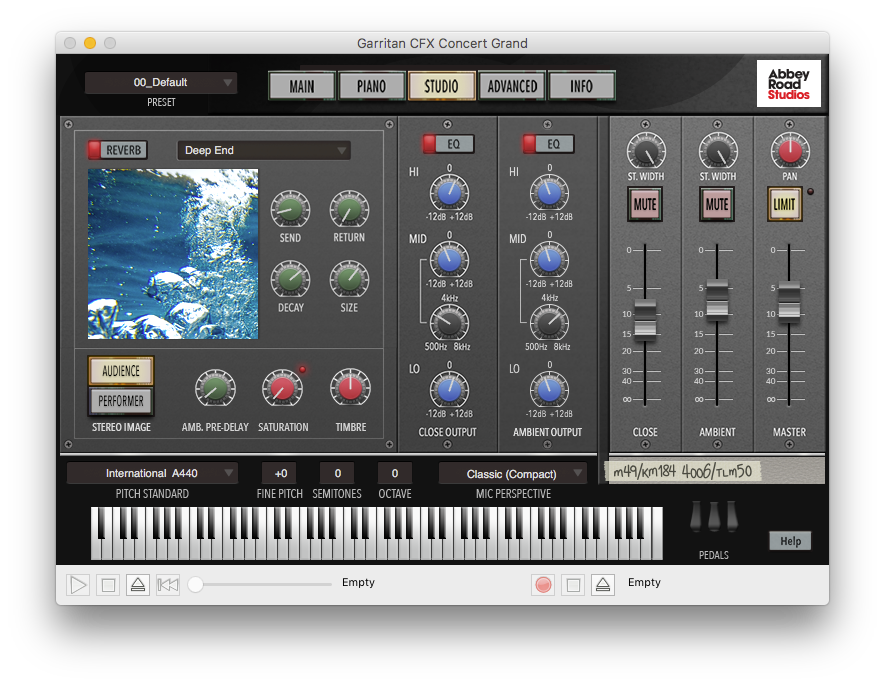Click the Octave value field
Image resolution: width=885 pixels, height=685 pixels.
395,473
